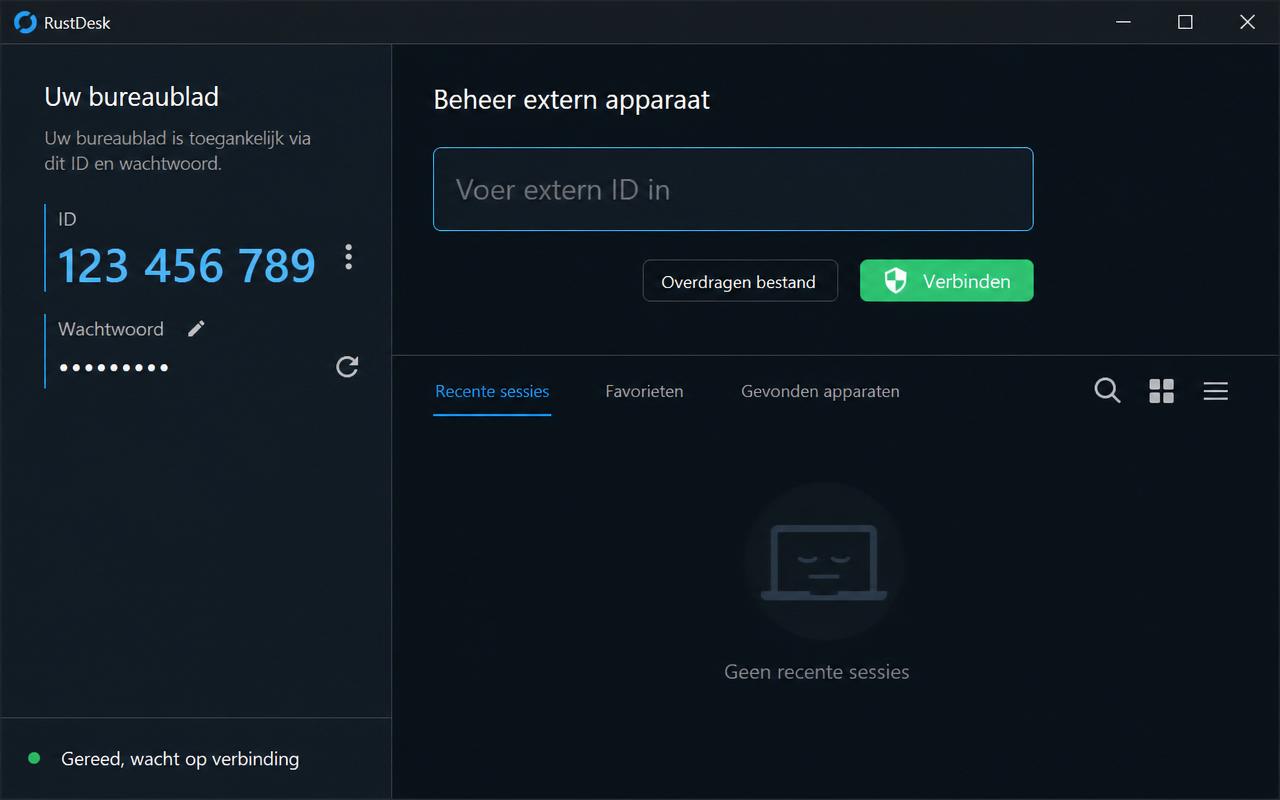Switch sessions to grid view

point(1161,391)
